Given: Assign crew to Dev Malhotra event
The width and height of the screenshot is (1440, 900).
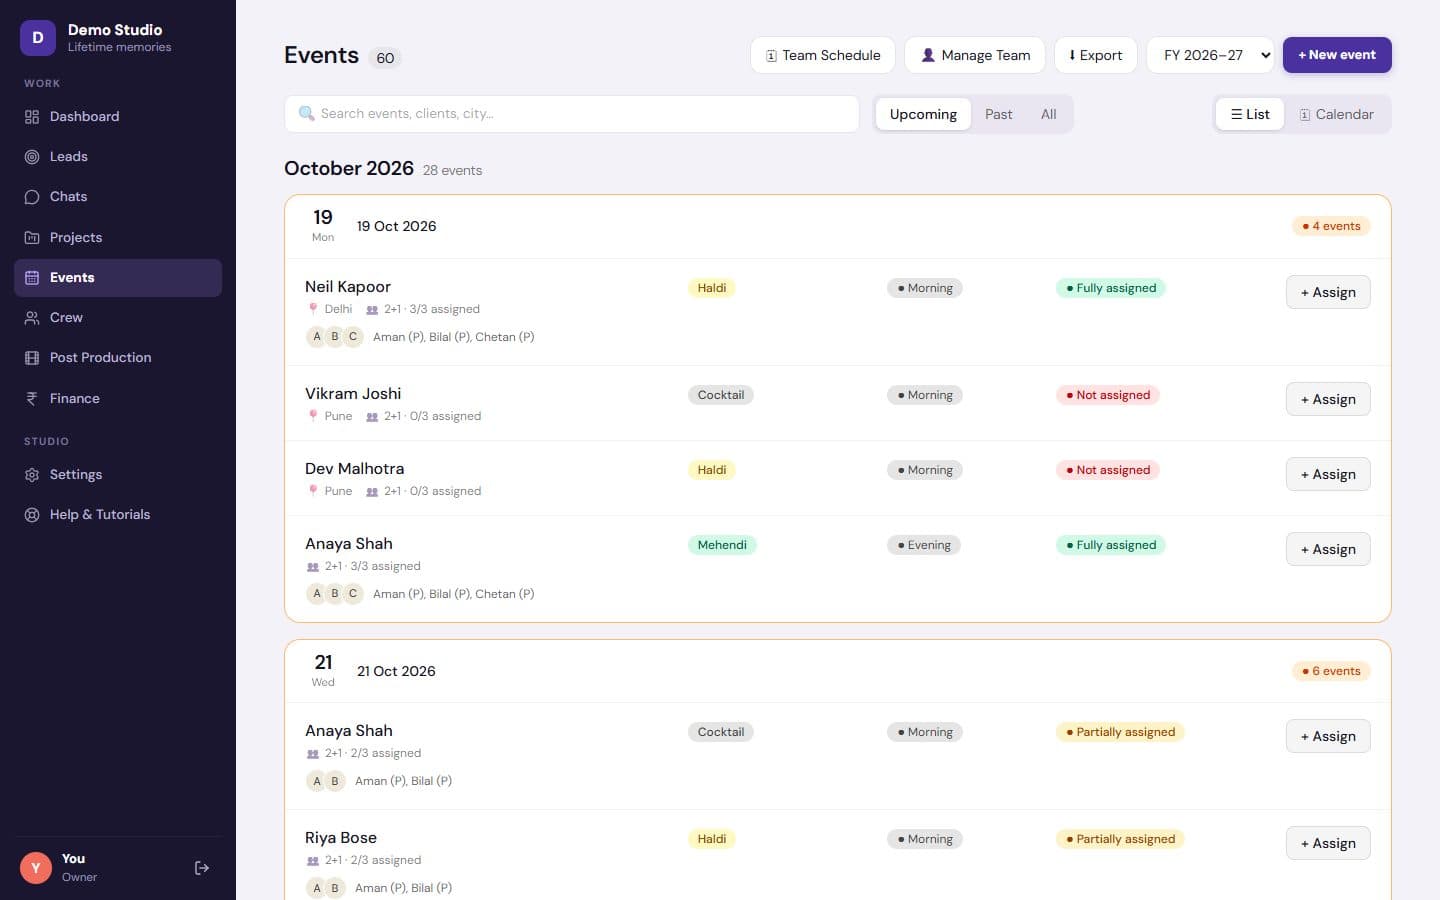Looking at the screenshot, I should point(1328,474).
